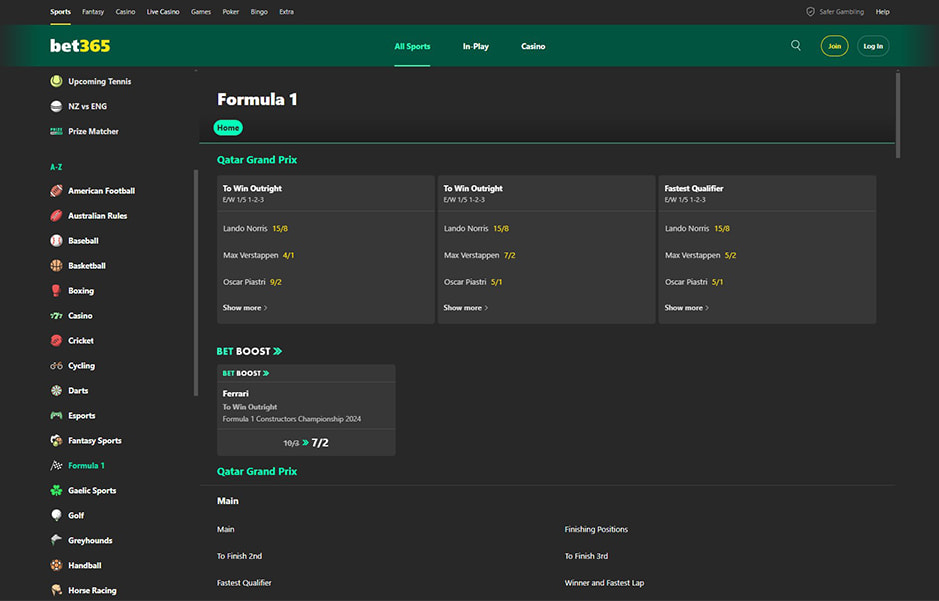
Task: Click the Baseball icon in sidebar
Action: point(56,241)
